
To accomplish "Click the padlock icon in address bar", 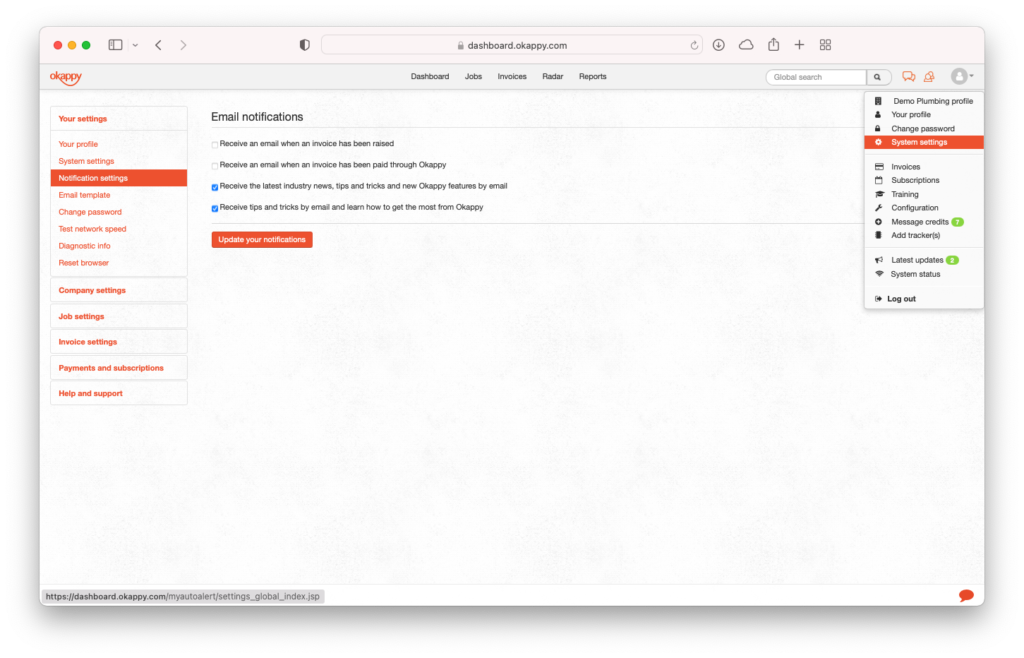I will pos(460,46).
